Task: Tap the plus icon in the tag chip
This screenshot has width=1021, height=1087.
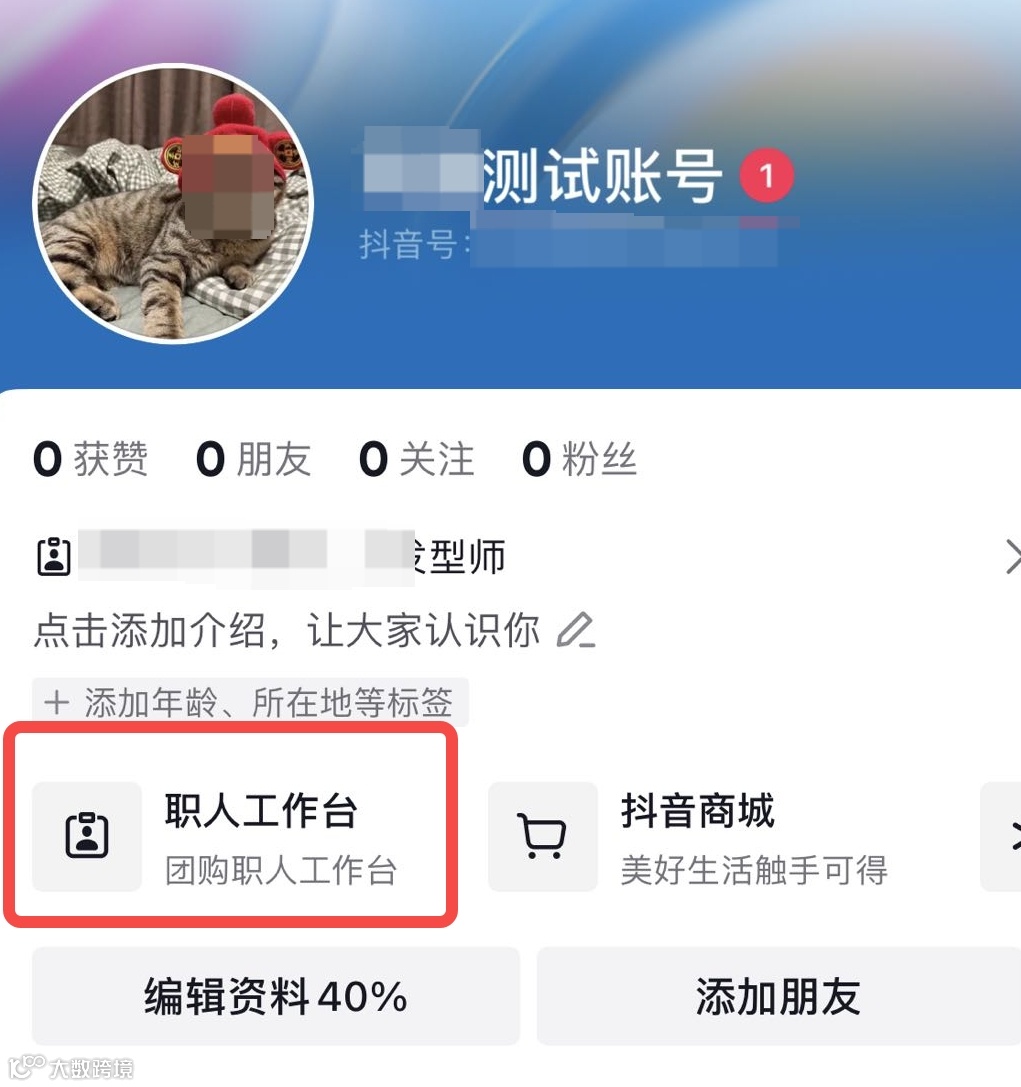Action: pyautogui.click(x=57, y=703)
